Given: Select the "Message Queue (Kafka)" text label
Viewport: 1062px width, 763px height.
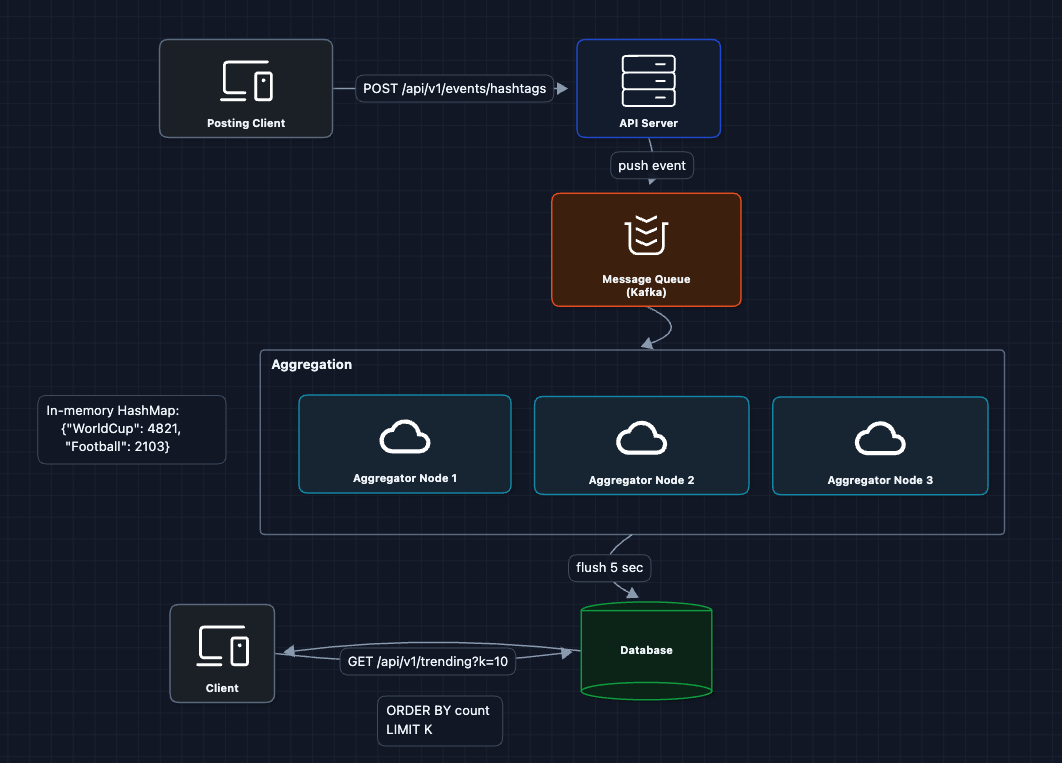Looking at the screenshot, I should click(x=646, y=285).
